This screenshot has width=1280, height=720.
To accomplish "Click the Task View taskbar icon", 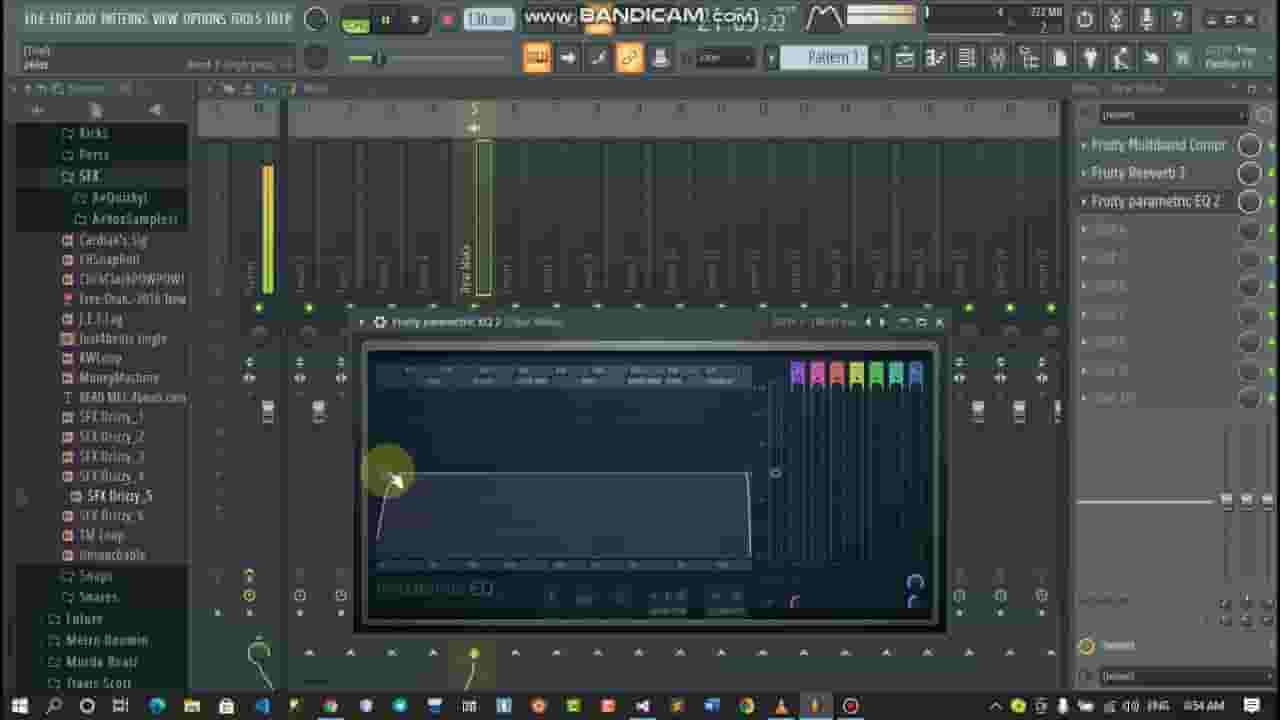I will (120, 706).
